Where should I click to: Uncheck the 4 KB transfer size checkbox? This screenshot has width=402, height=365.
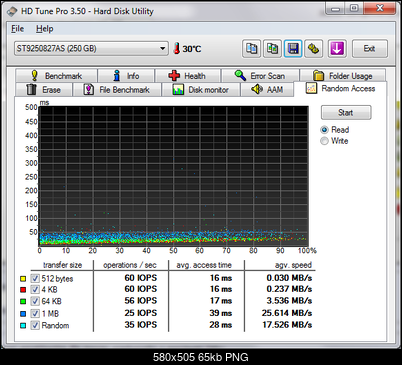tap(35, 289)
